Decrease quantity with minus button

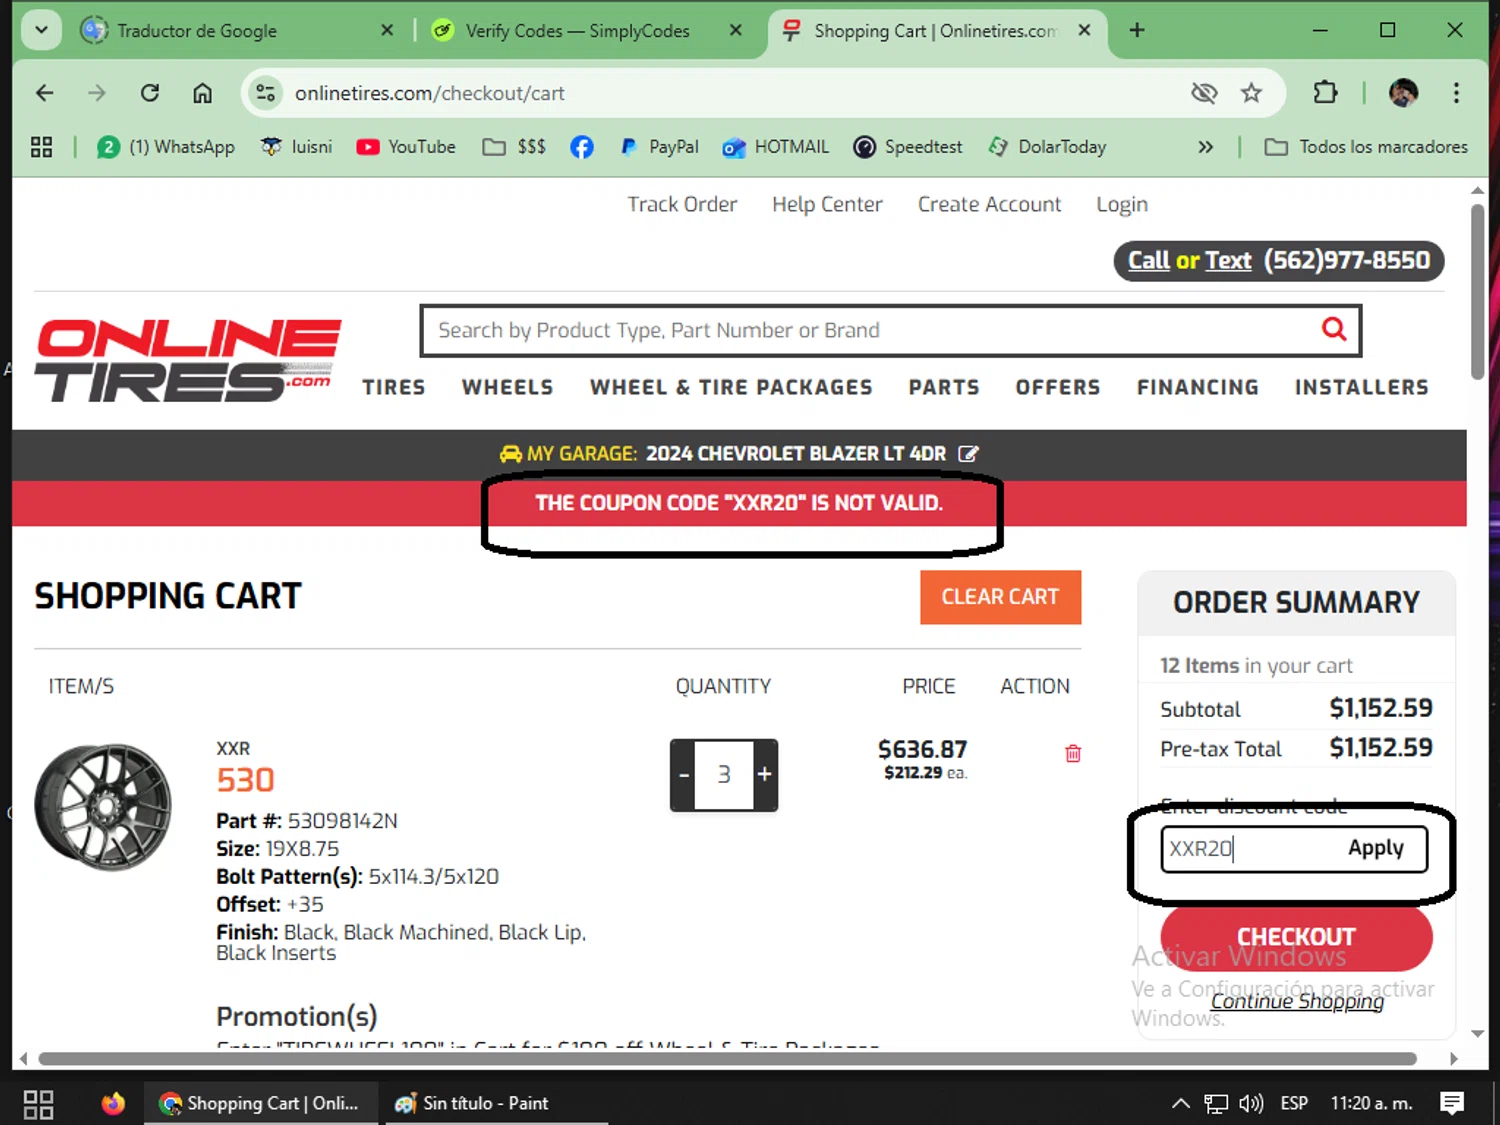(x=684, y=775)
